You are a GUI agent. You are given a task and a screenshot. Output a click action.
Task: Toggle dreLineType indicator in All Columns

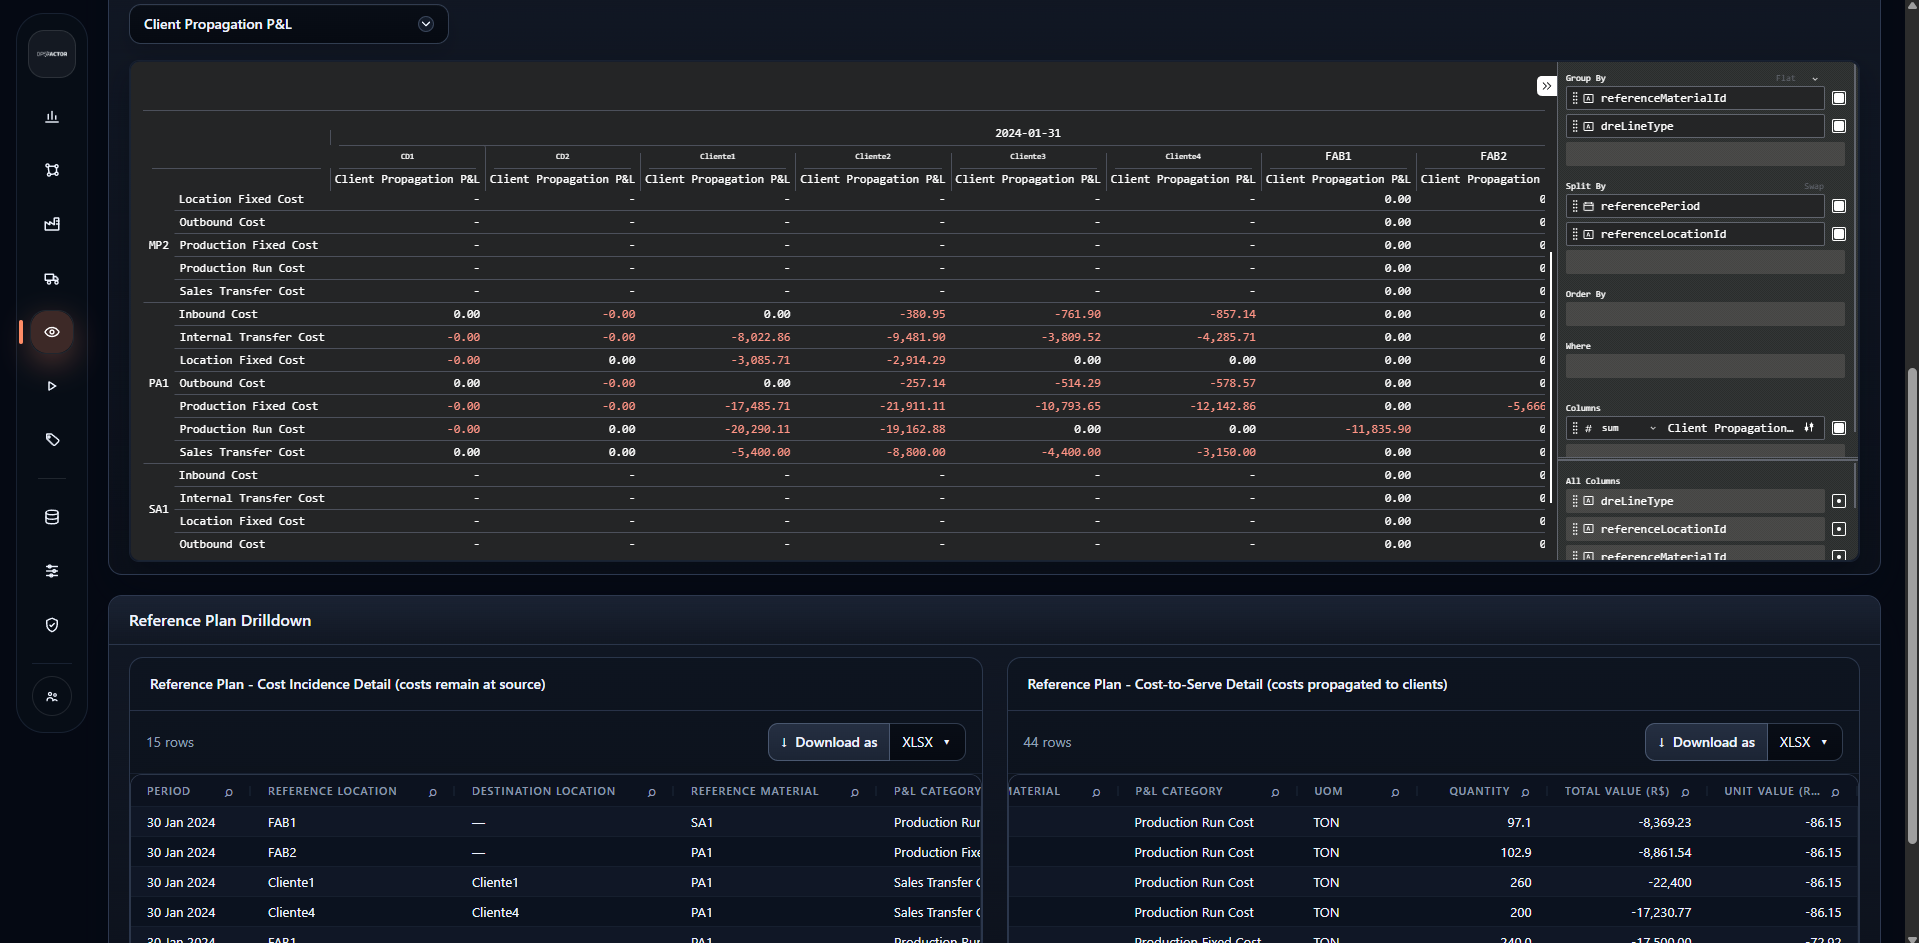1839,501
